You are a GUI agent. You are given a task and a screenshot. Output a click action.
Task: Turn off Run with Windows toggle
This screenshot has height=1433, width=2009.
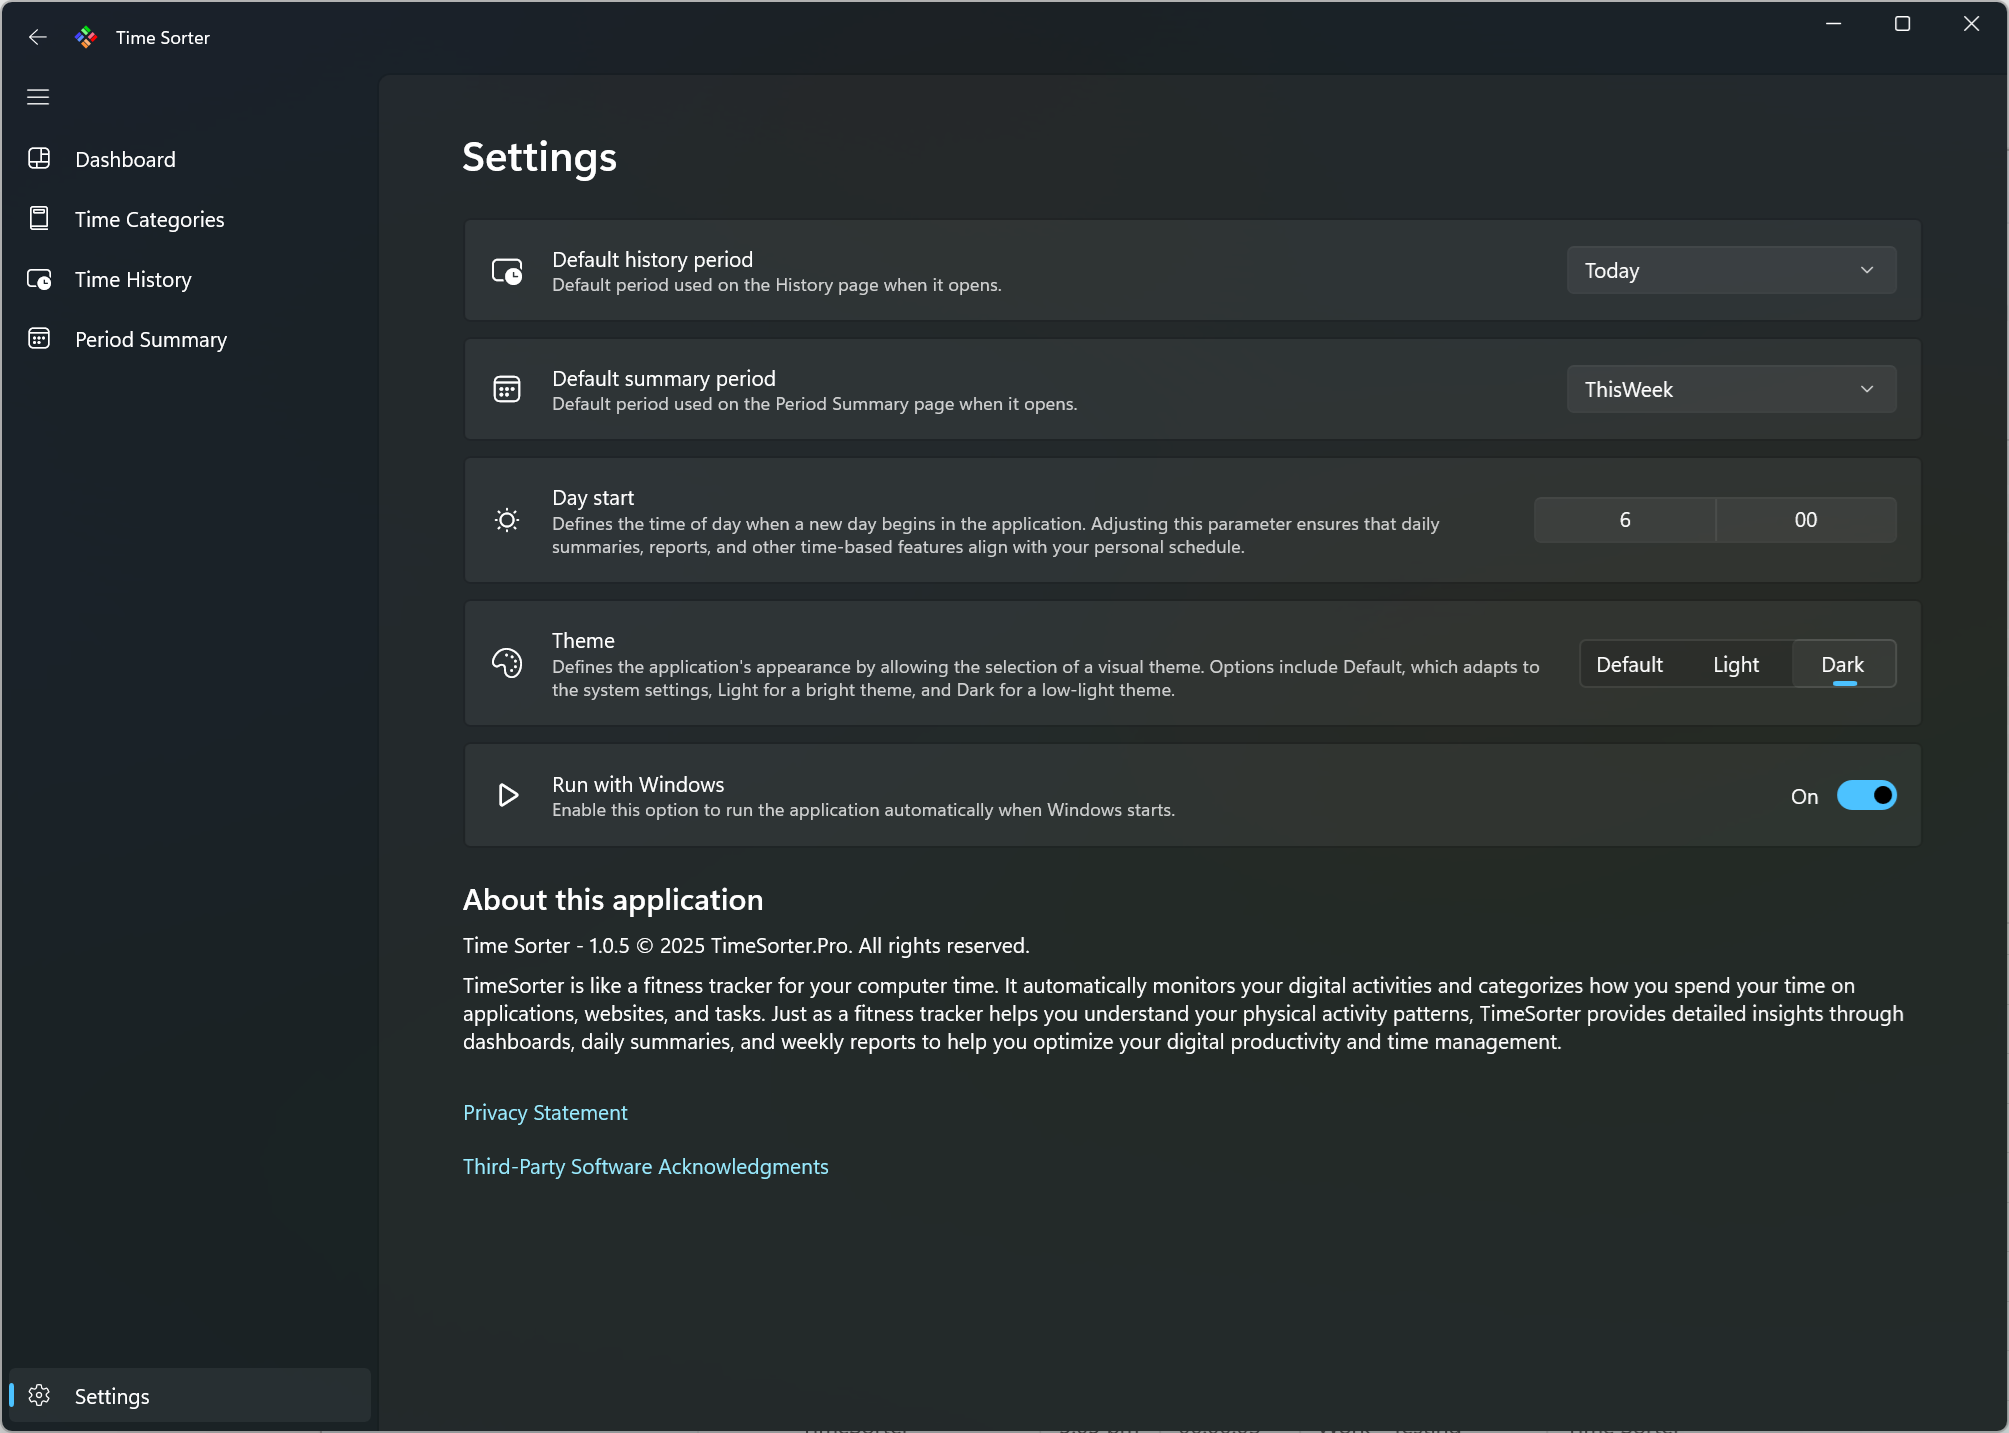pos(1866,795)
